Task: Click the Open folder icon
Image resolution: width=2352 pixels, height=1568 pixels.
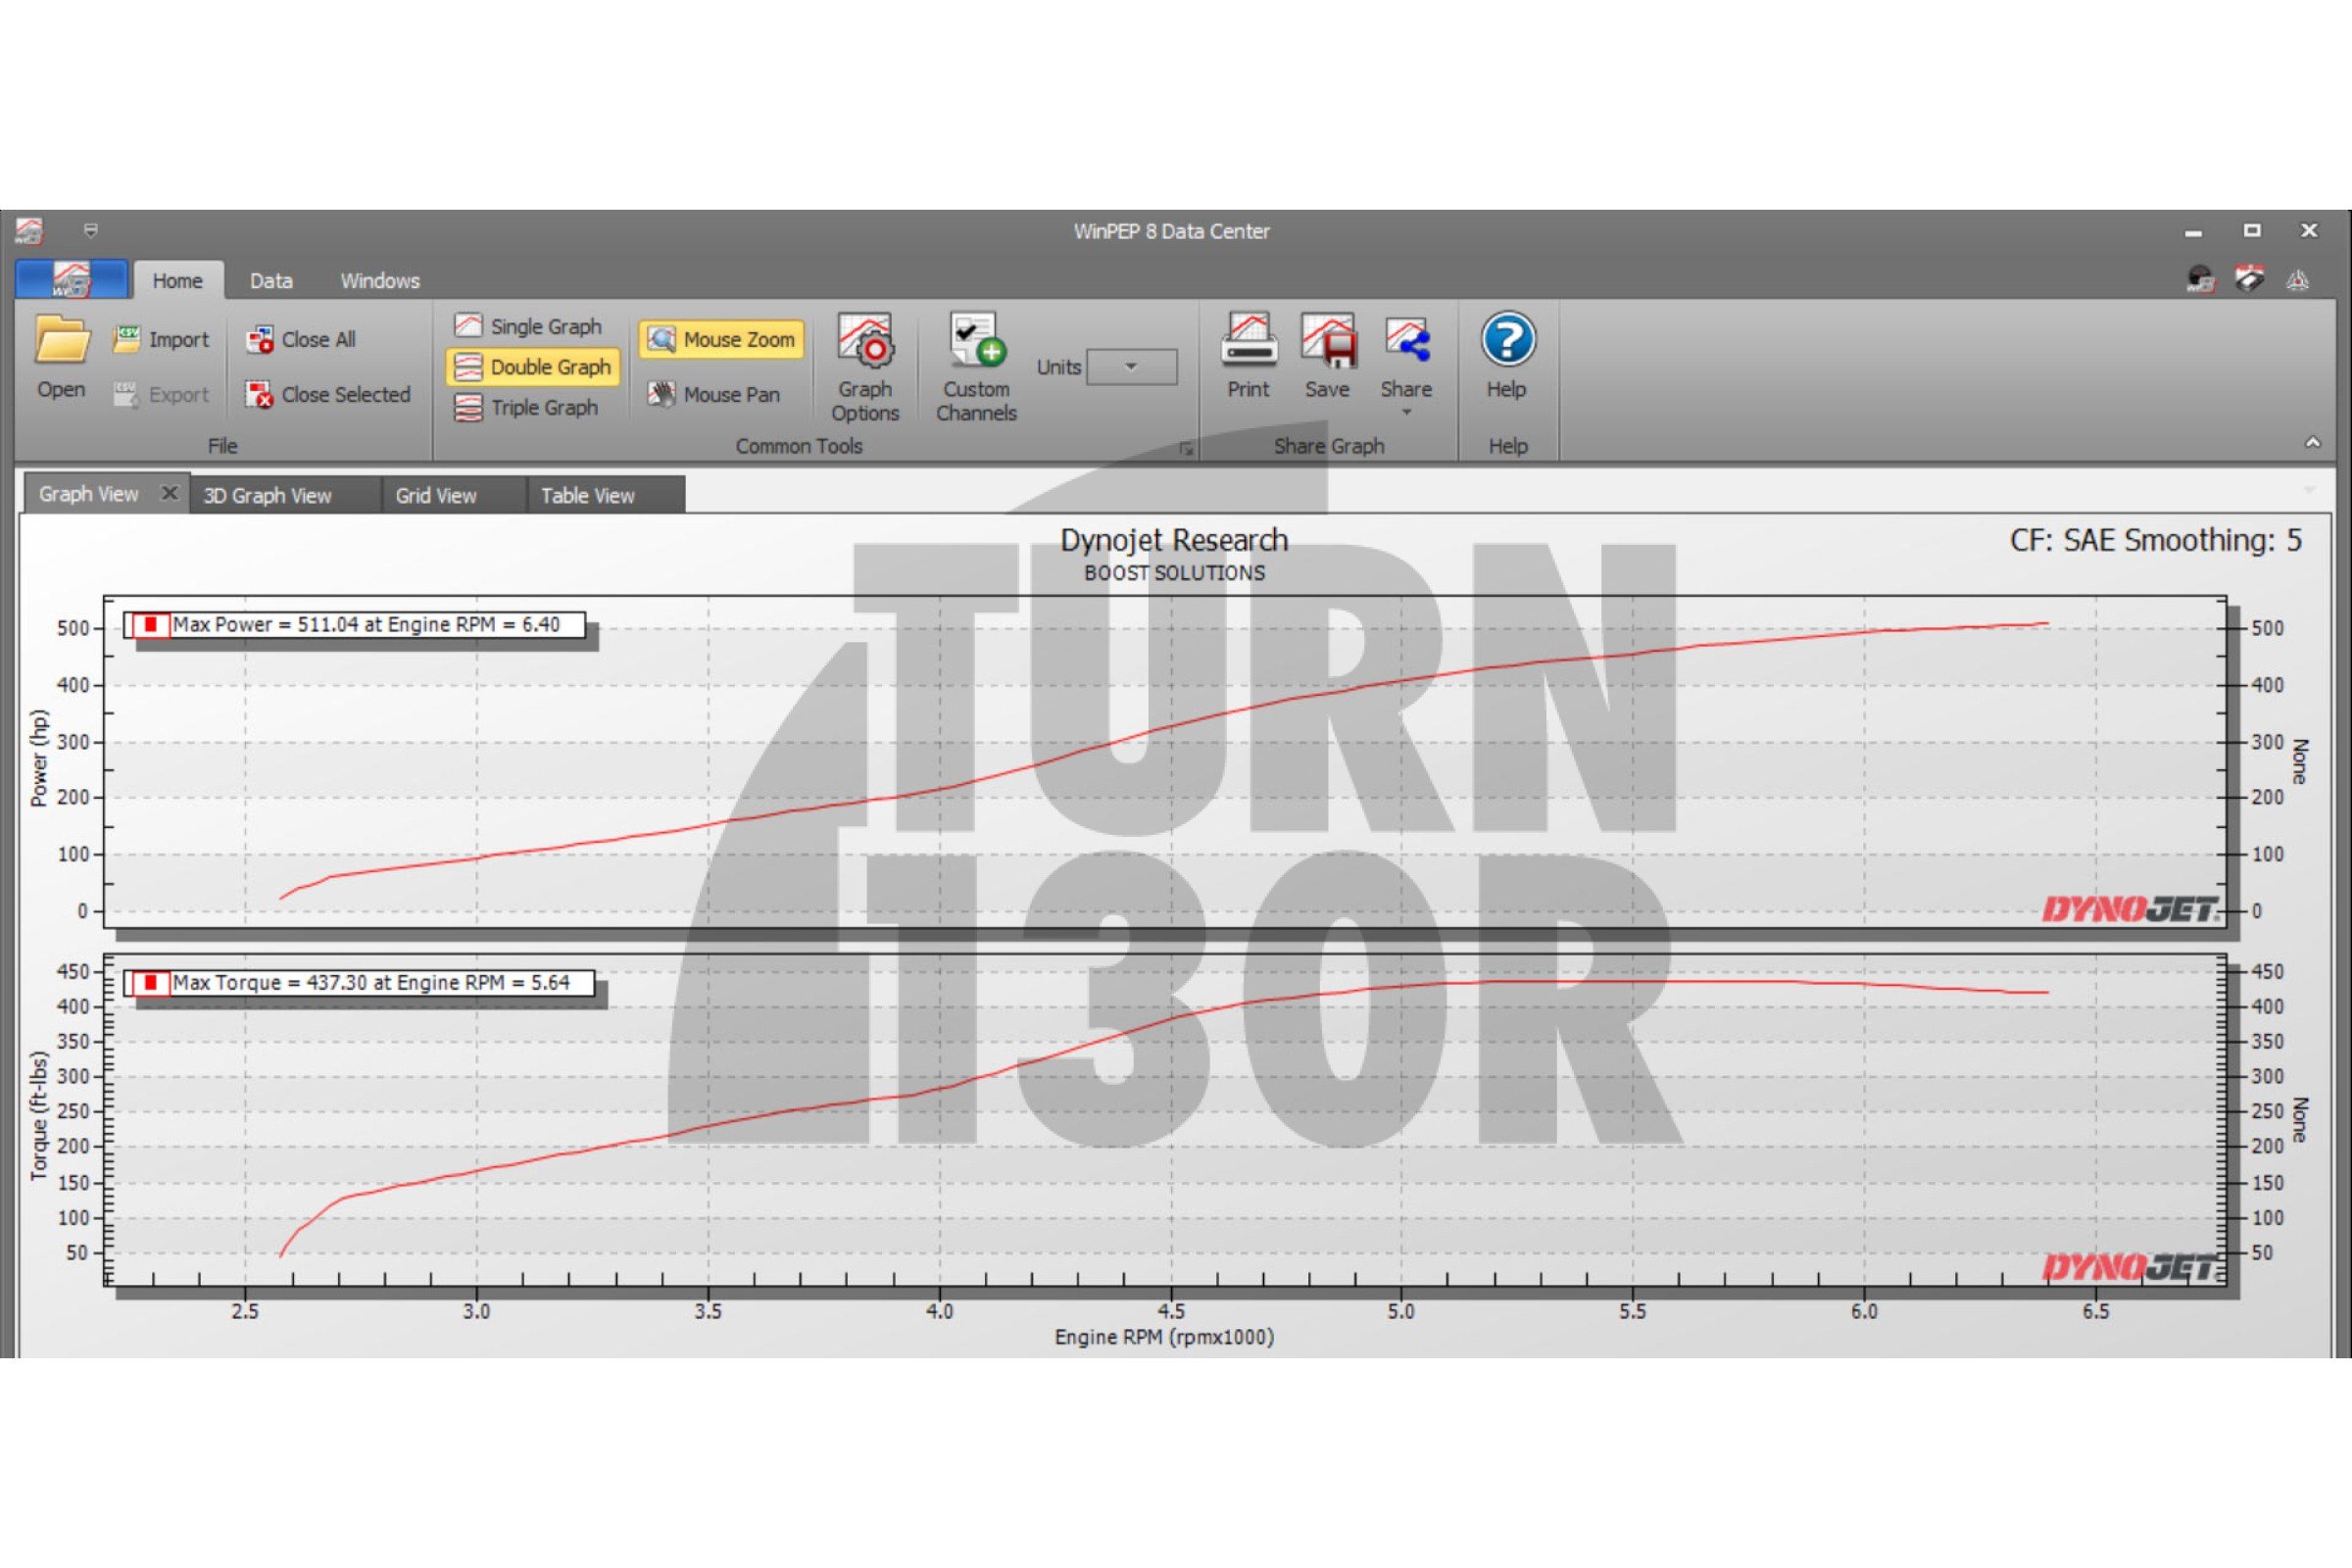Action: 61,342
